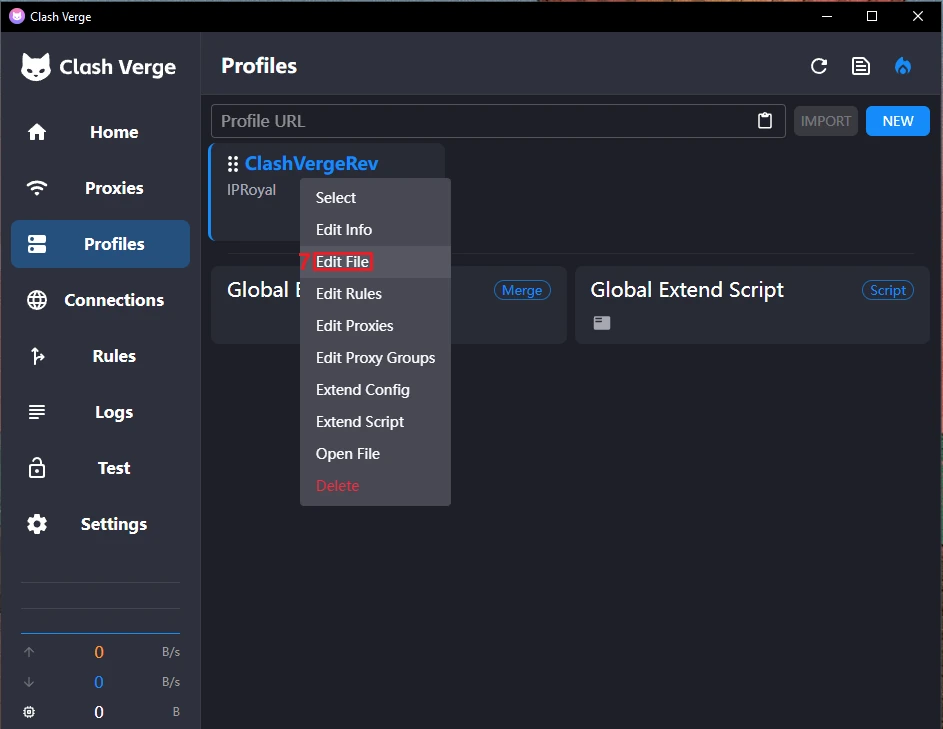Choose Edit Proxy Groups menu entry
Screen dimensions: 943x729
tap(375, 358)
